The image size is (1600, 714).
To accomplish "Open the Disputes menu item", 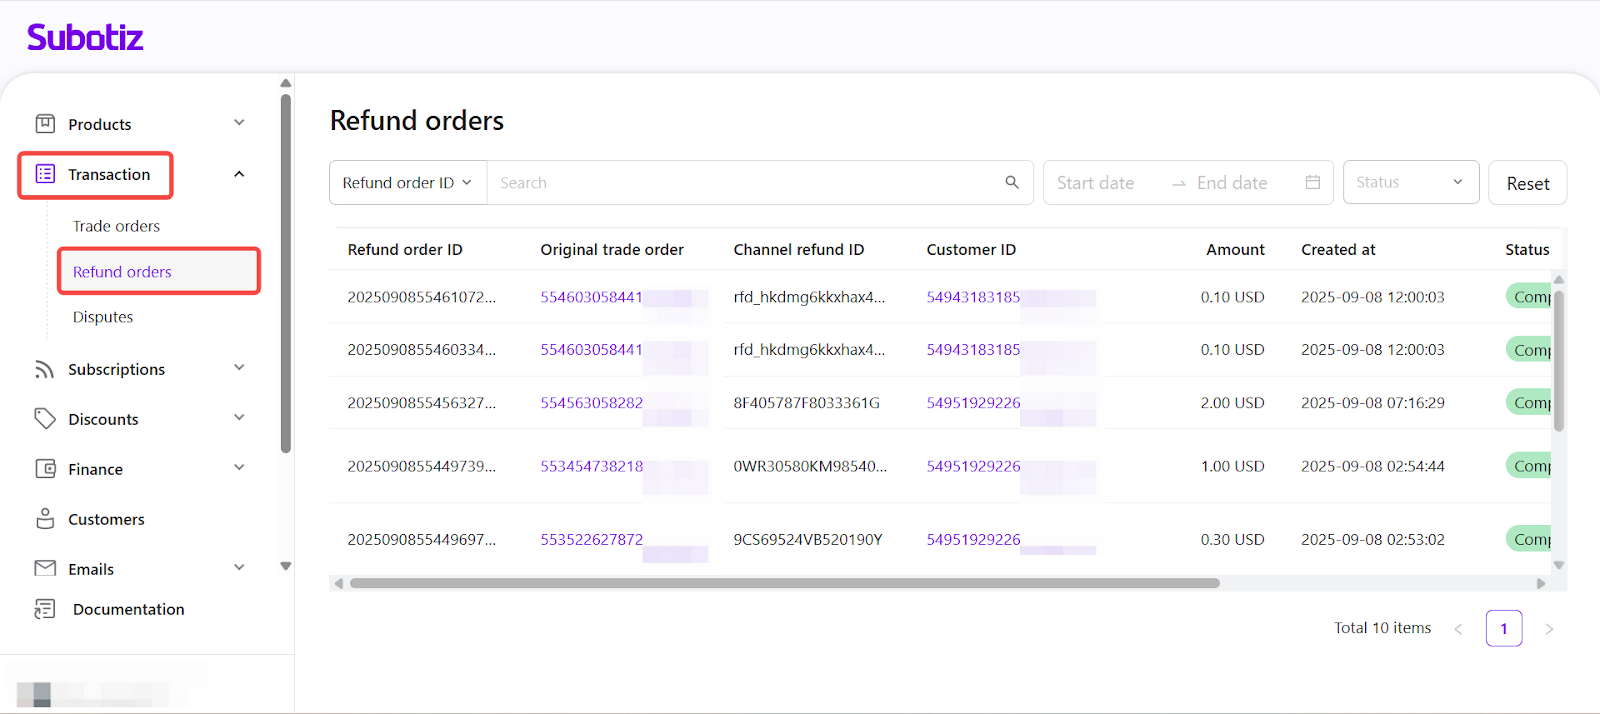I will pyautogui.click(x=103, y=317).
